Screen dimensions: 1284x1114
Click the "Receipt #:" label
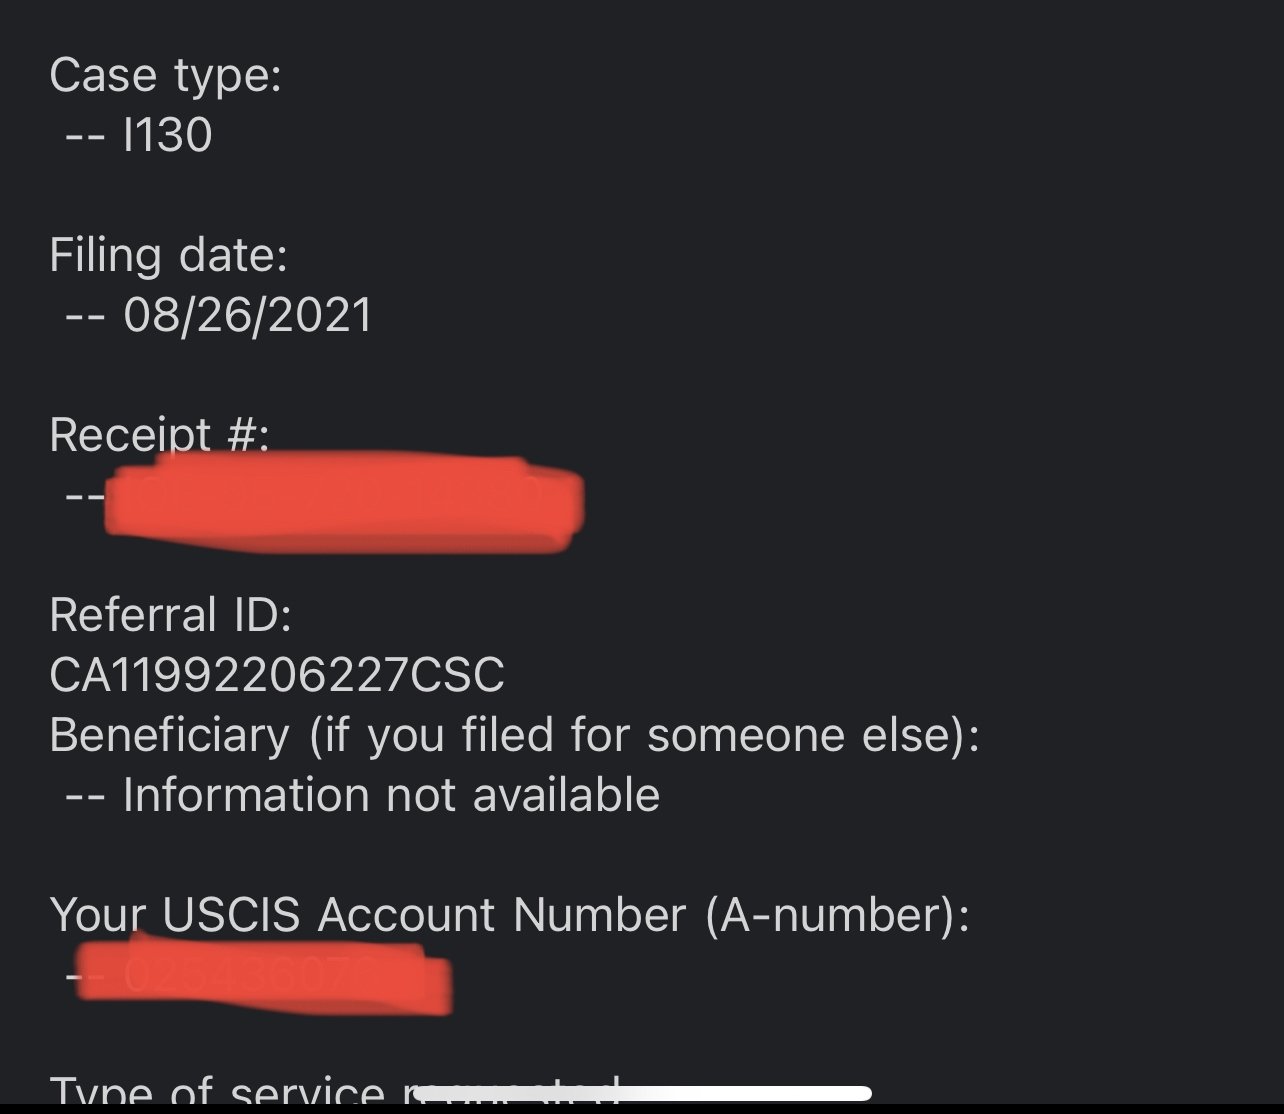pos(158,435)
